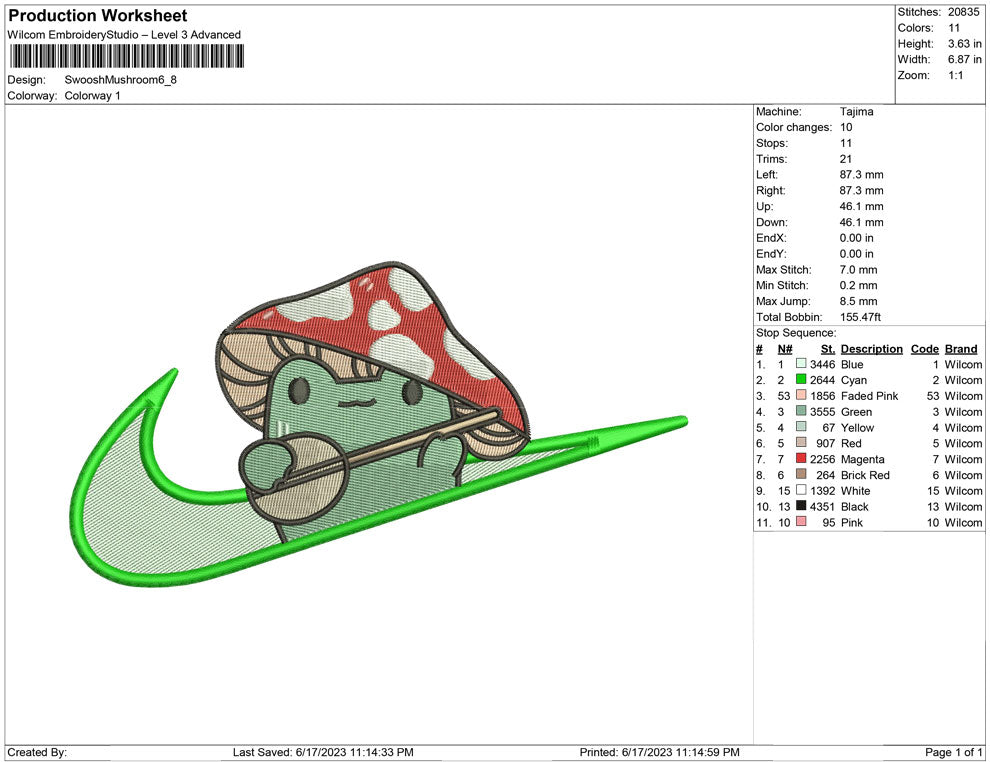Click the Stops value 11
The width and height of the screenshot is (990, 762).
845,143
